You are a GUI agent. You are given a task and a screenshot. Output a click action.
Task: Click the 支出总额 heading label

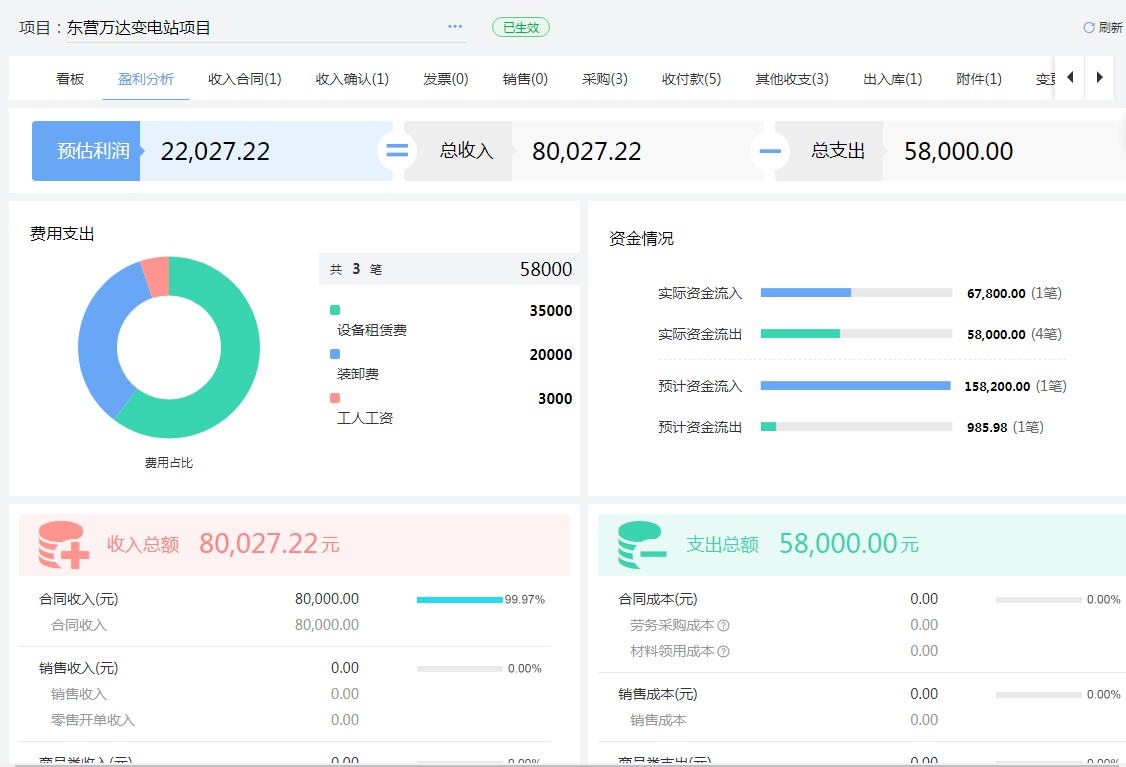pos(722,544)
